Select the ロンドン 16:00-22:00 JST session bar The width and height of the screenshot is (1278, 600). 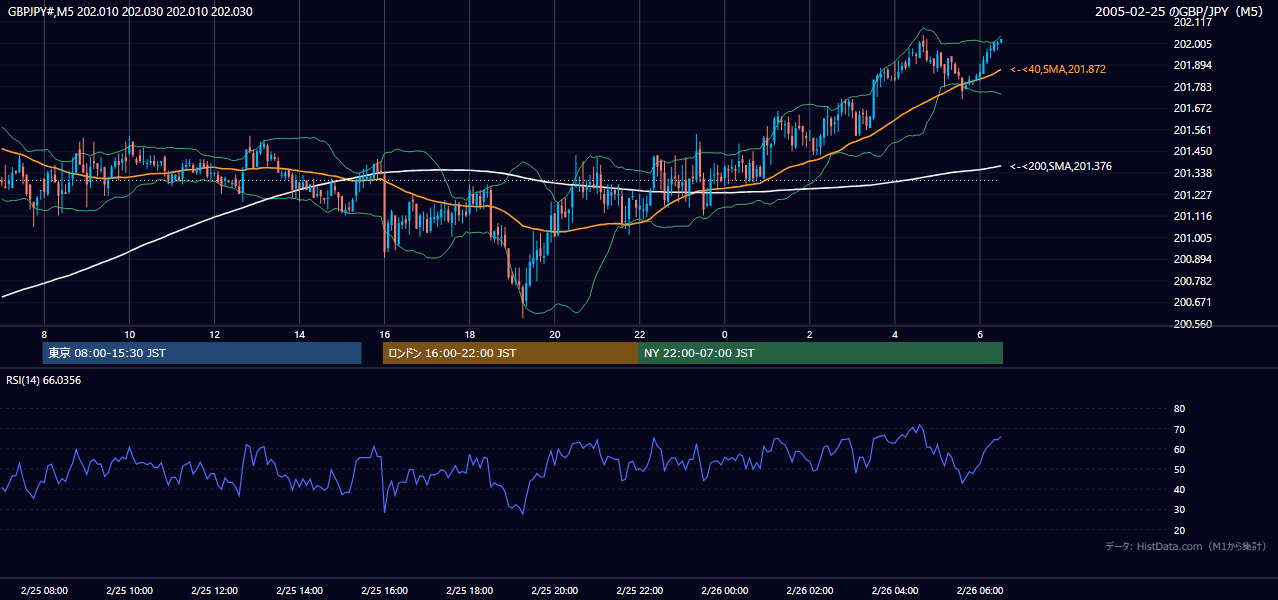point(510,353)
